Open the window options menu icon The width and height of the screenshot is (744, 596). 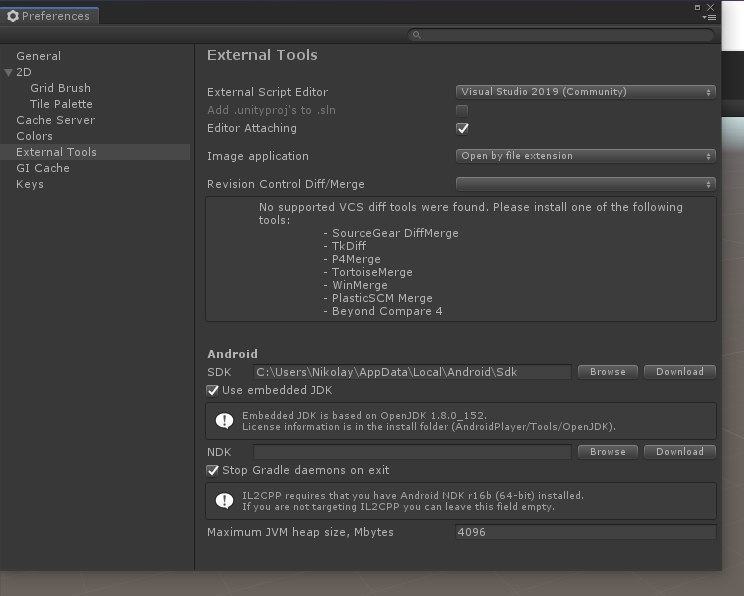click(709, 18)
